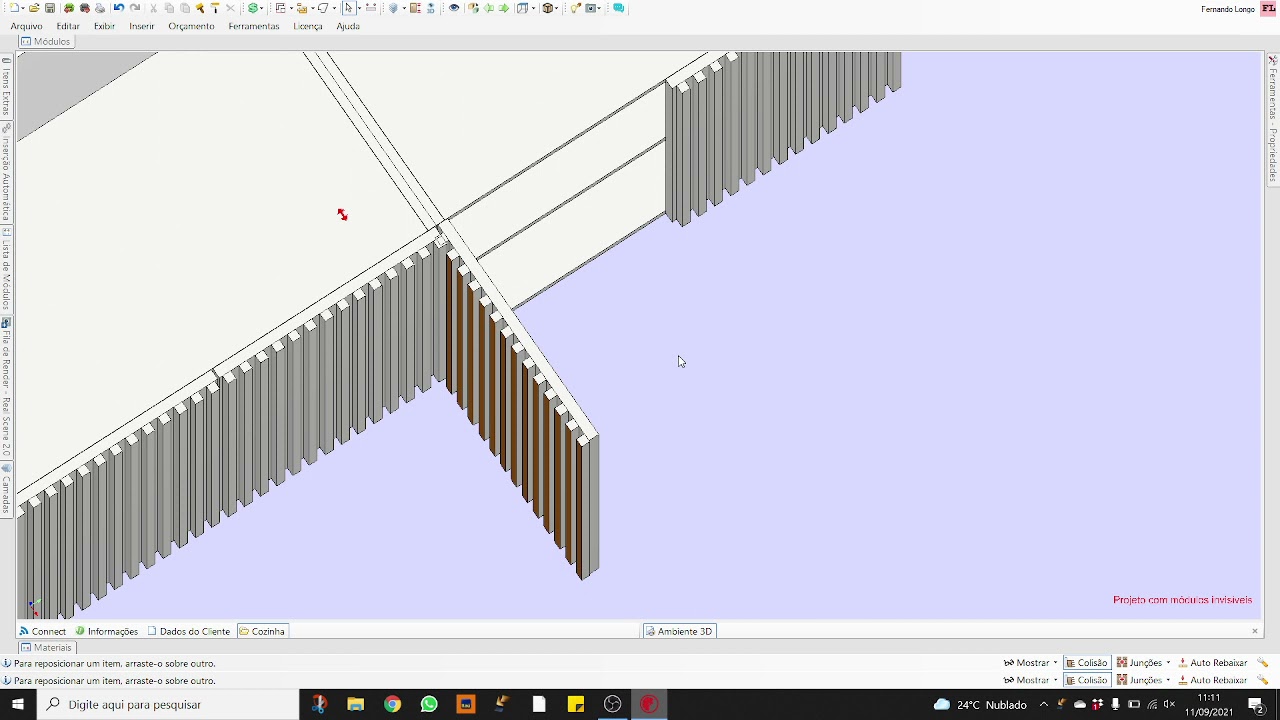Click the Delete X toolbar icon
This screenshot has height=720, width=1280.
click(230, 8)
